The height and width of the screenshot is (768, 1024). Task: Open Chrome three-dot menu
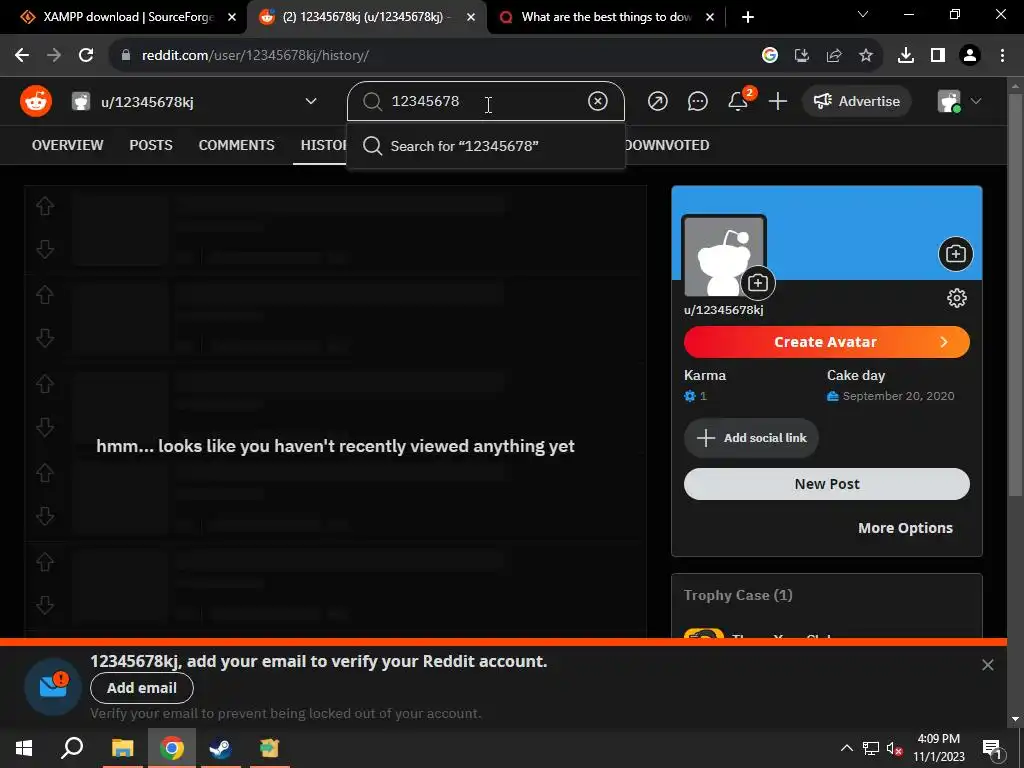click(1002, 56)
